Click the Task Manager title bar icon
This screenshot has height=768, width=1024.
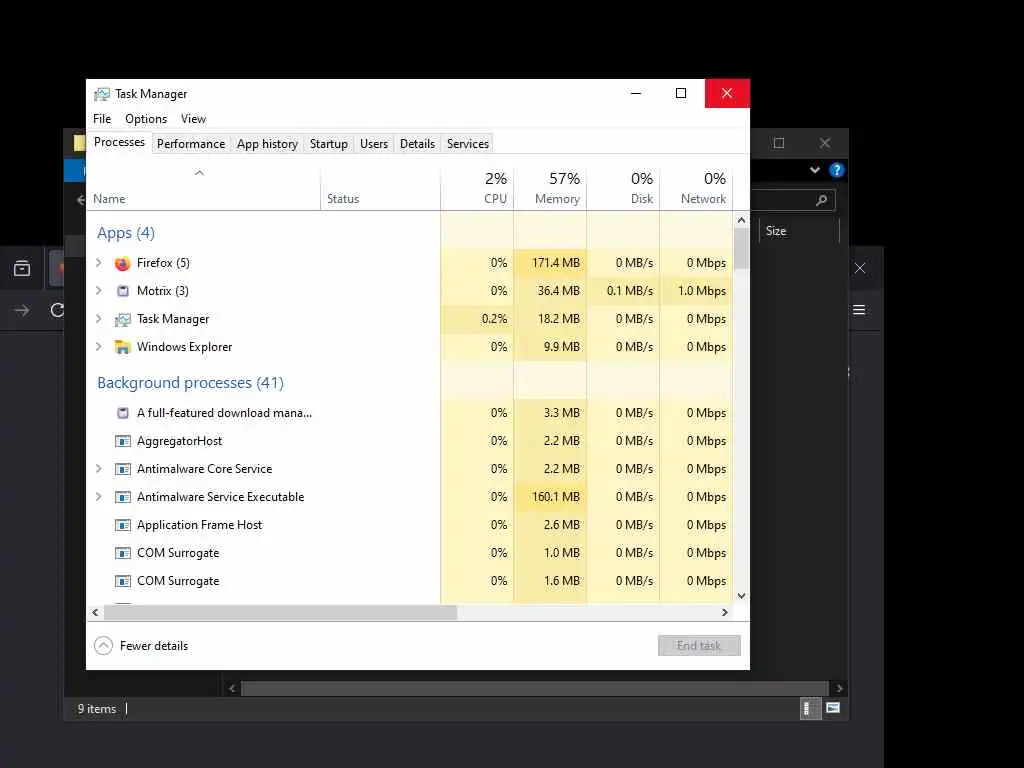click(x=101, y=94)
